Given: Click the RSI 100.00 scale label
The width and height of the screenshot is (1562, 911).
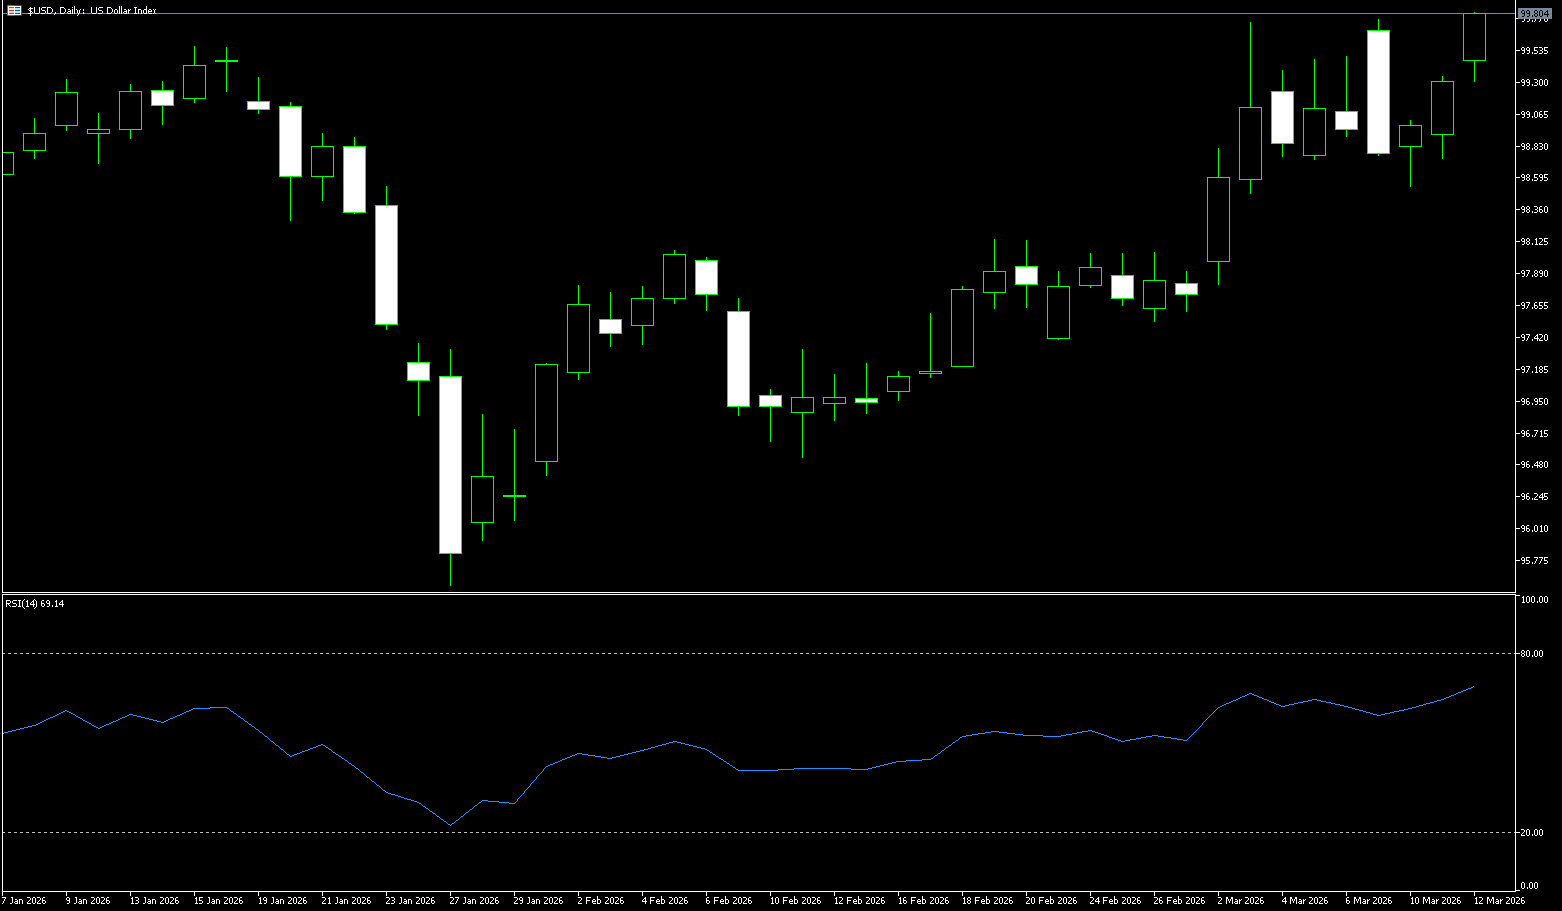Looking at the screenshot, I should (x=1533, y=600).
